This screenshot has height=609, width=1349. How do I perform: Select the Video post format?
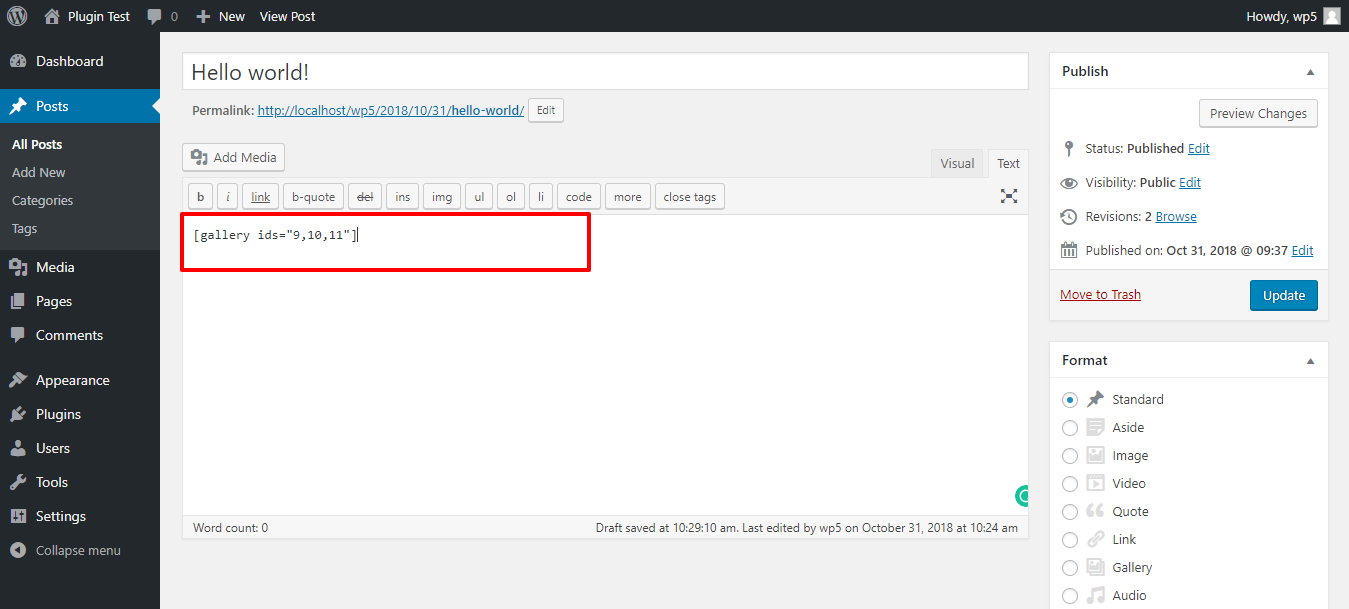click(1070, 483)
